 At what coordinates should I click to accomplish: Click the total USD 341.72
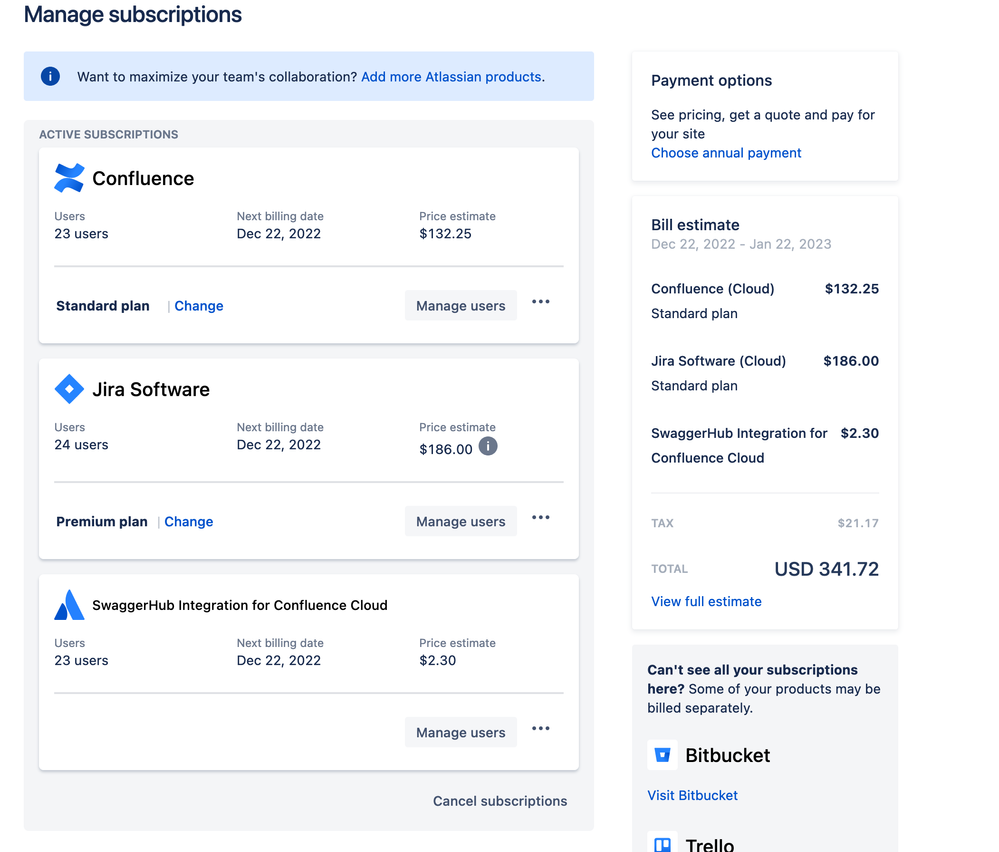point(826,568)
